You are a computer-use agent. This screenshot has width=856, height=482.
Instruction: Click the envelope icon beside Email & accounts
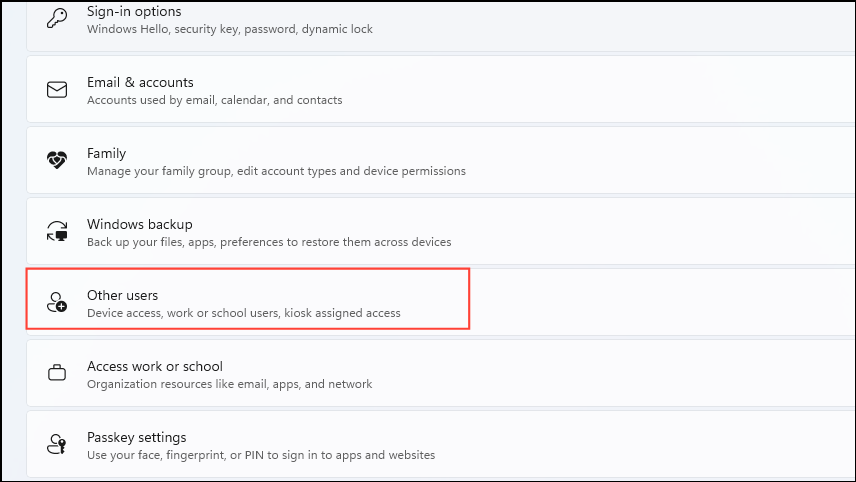[x=57, y=90]
